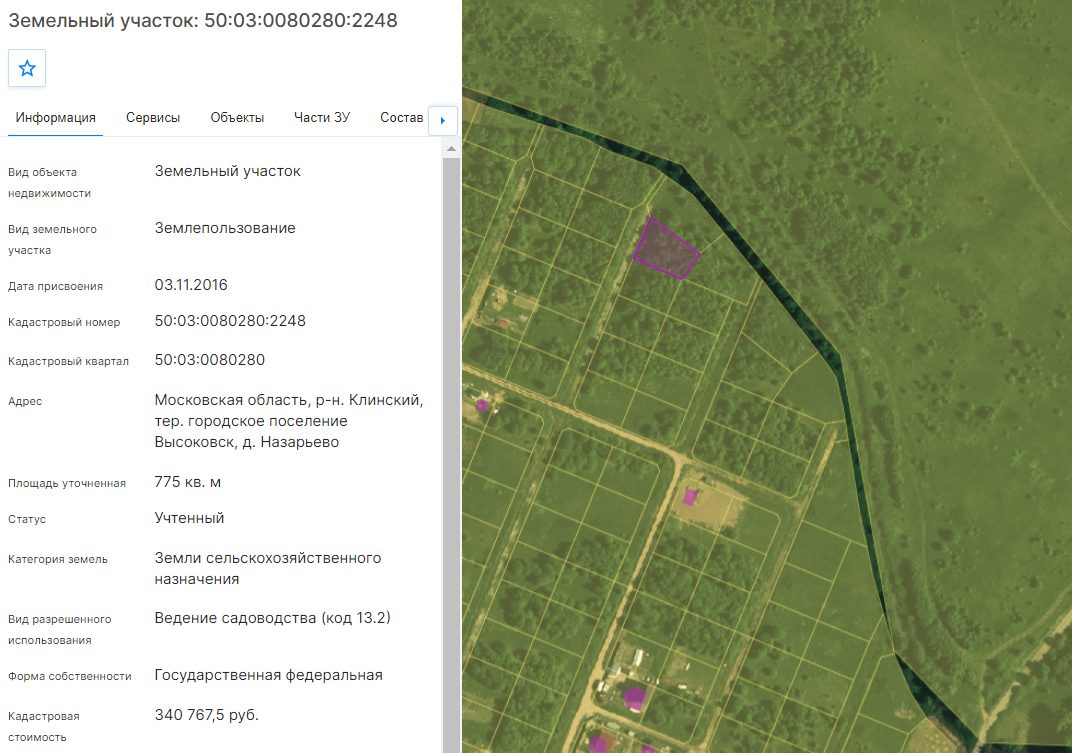Image resolution: width=1072 pixels, height=753 pixels.
Task: Open the Объекты tab
Action: (x=237, y=118)
